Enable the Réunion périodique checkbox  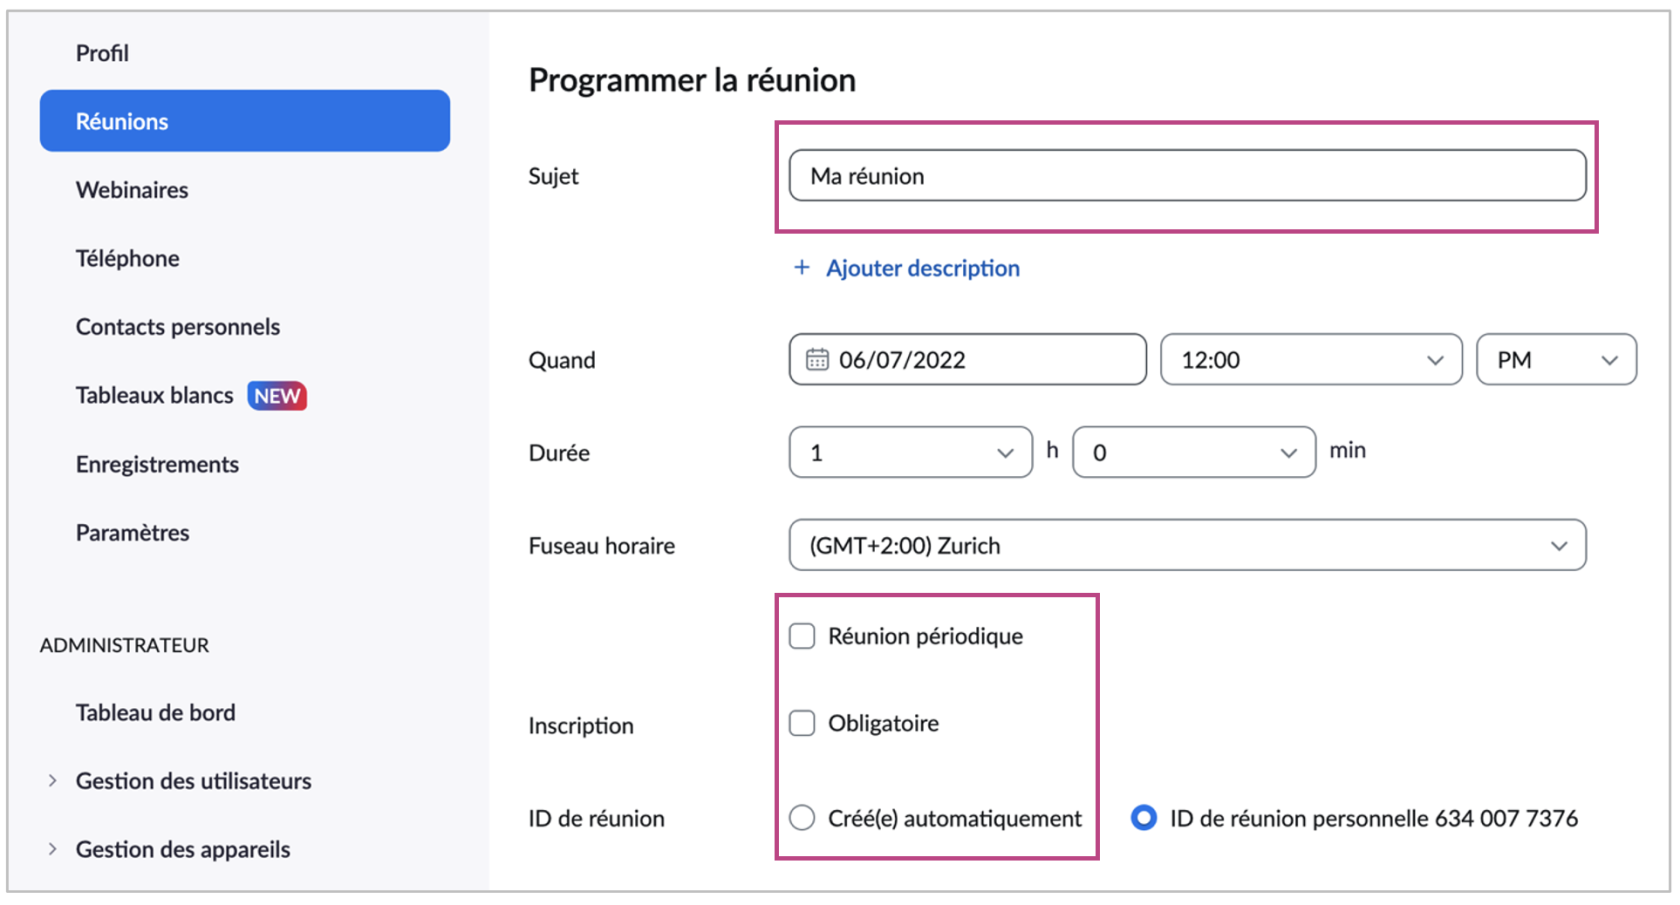(x=802, y=636)
